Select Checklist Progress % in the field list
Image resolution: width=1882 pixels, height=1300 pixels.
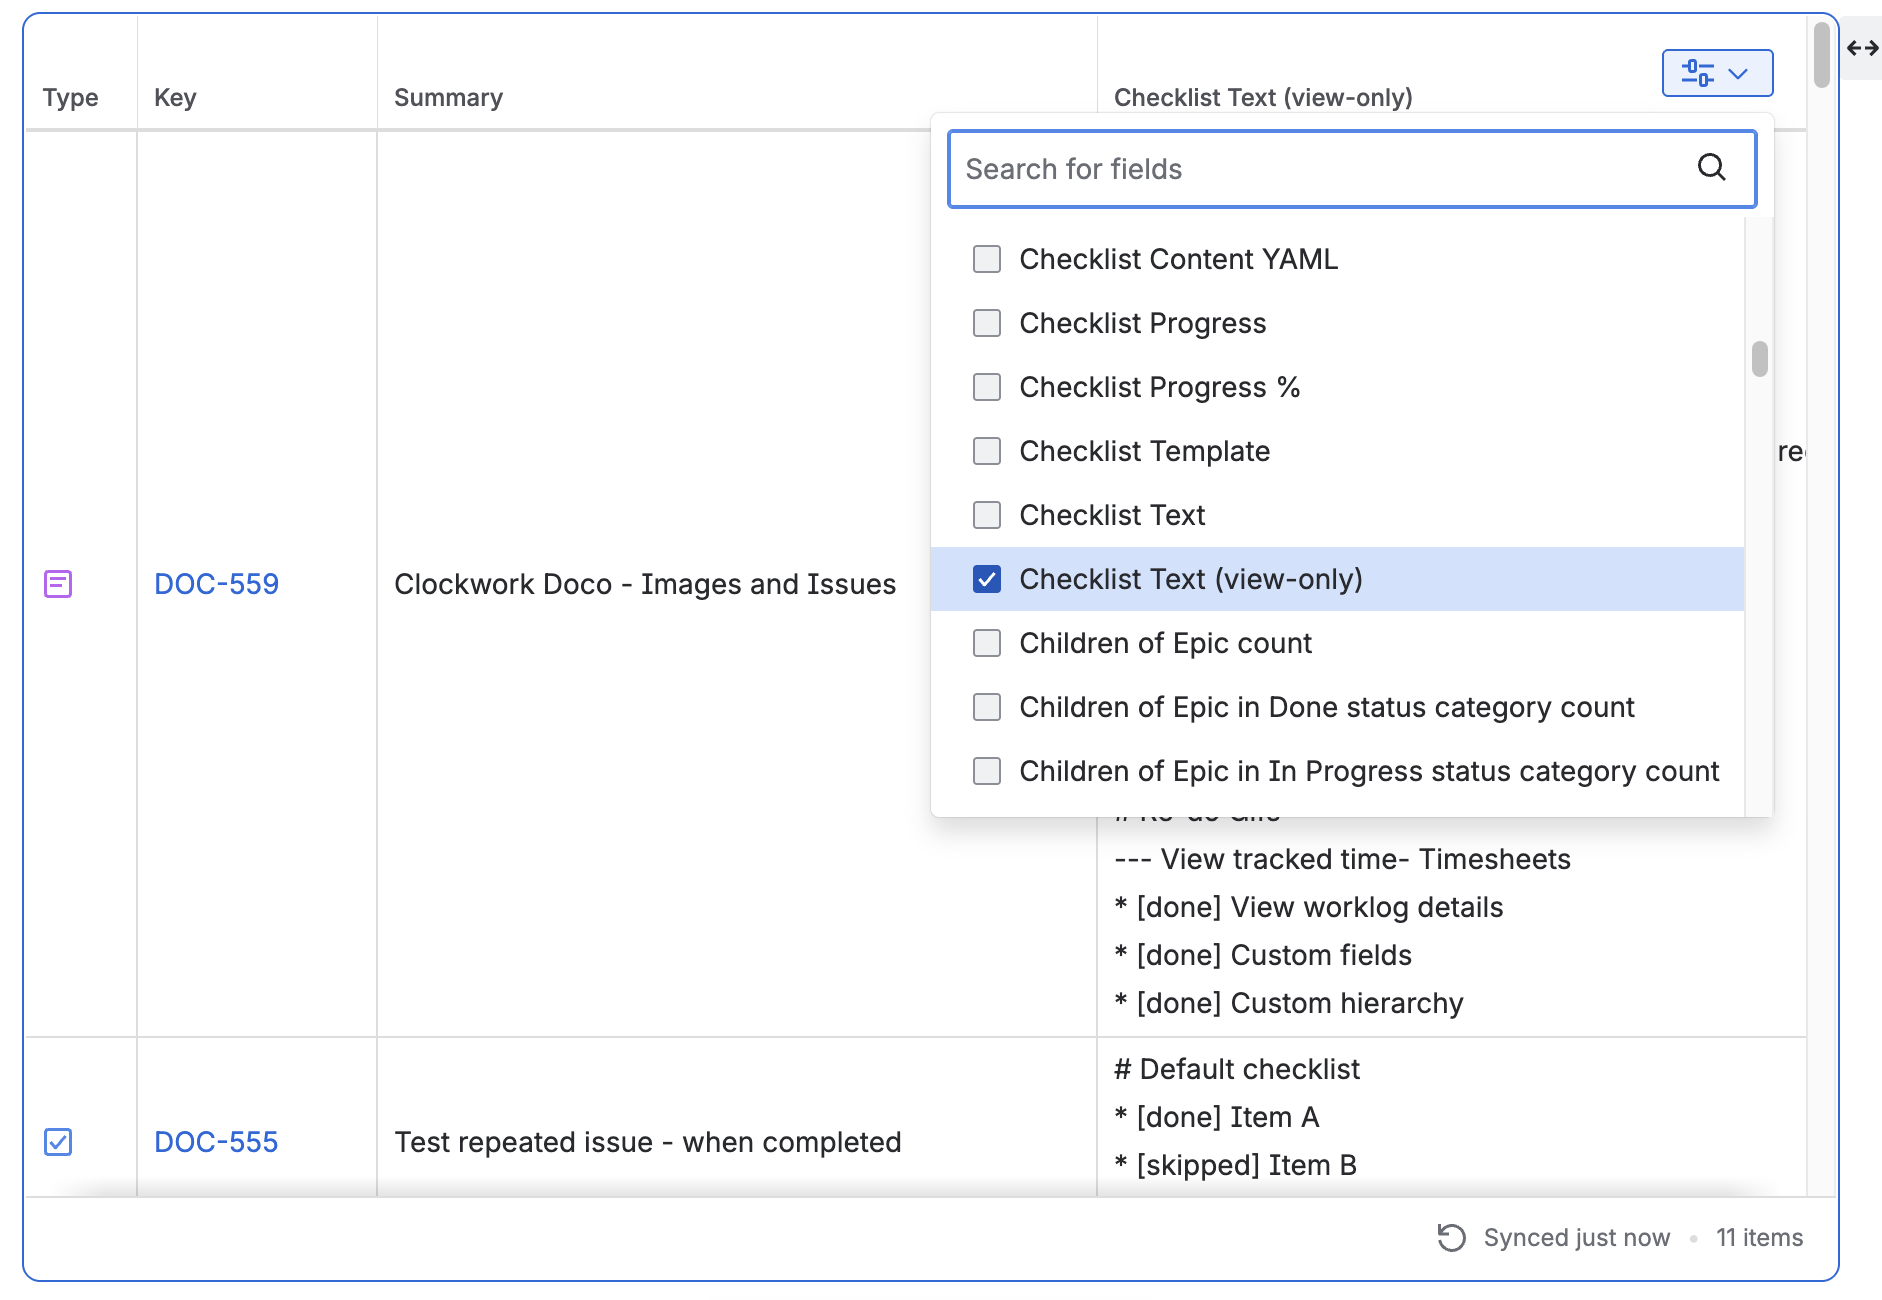(1159, 387)
